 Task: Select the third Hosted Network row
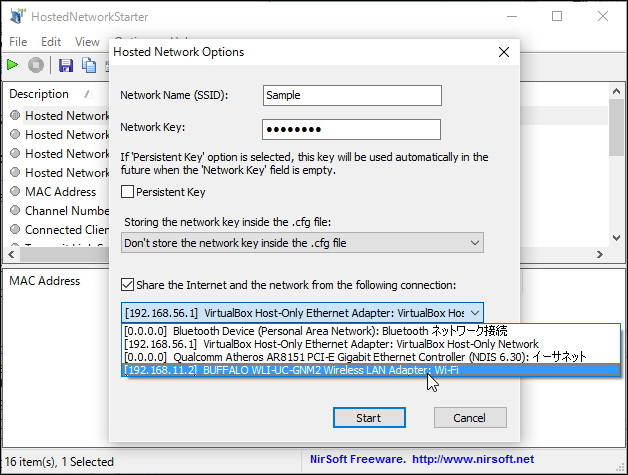point(60,153)
